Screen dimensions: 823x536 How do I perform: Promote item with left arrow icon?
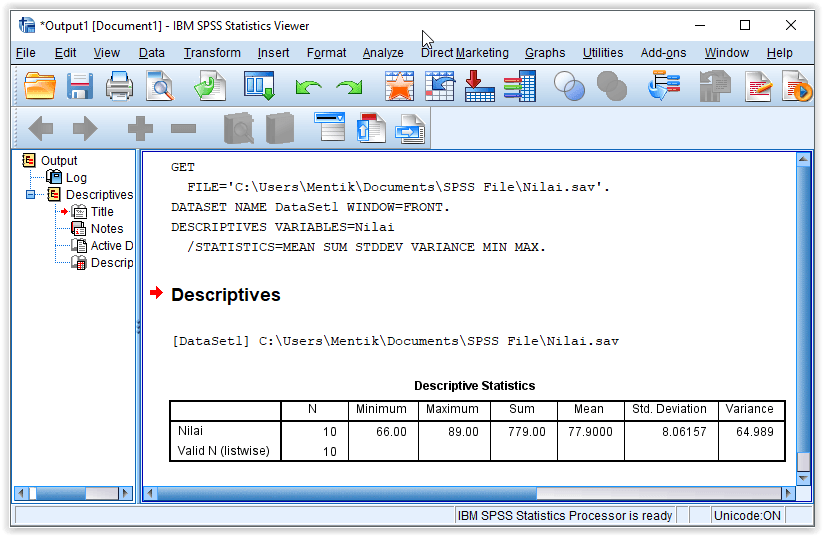(x=41, y=129)
